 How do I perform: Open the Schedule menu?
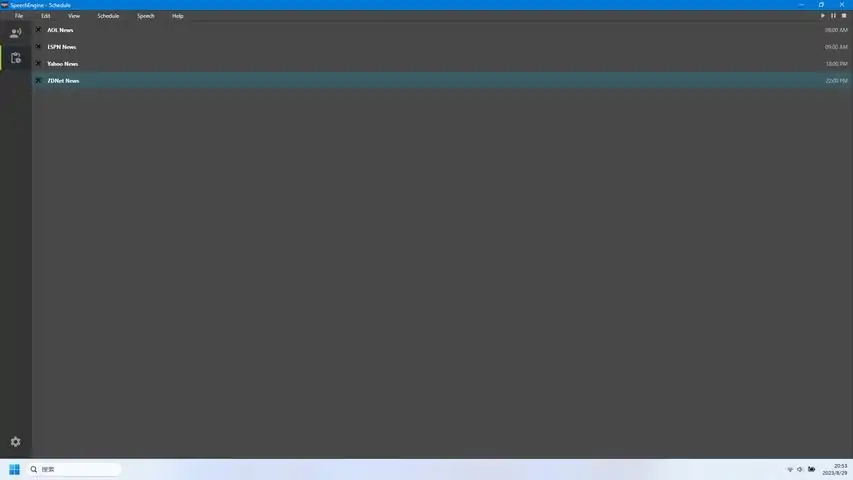108,16
